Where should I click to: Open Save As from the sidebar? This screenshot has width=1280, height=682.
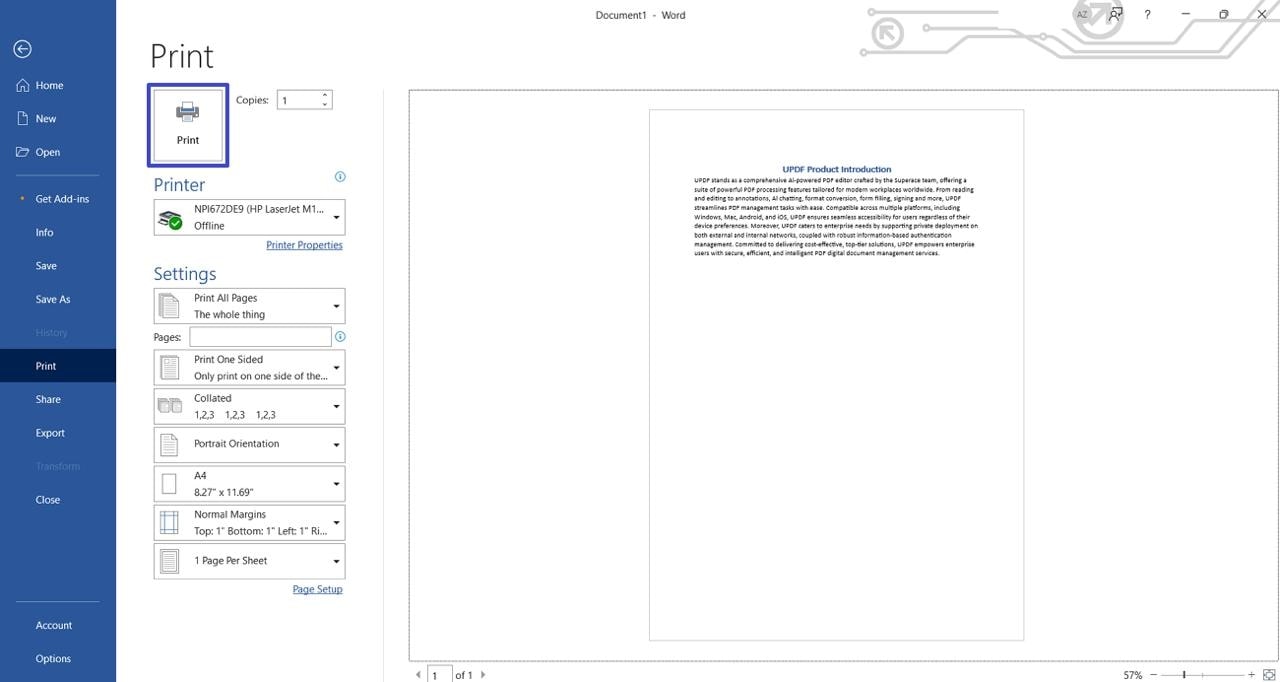coord(53,299)
